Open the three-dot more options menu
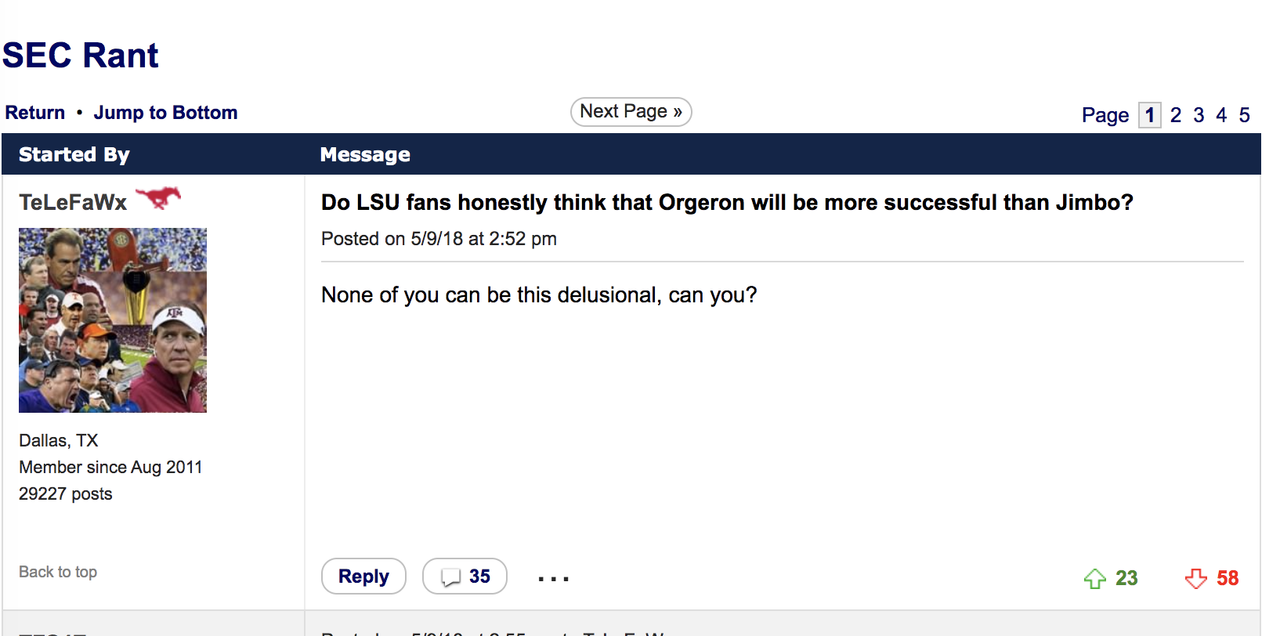Screen dimensions: 1280x636 (553, 578)
